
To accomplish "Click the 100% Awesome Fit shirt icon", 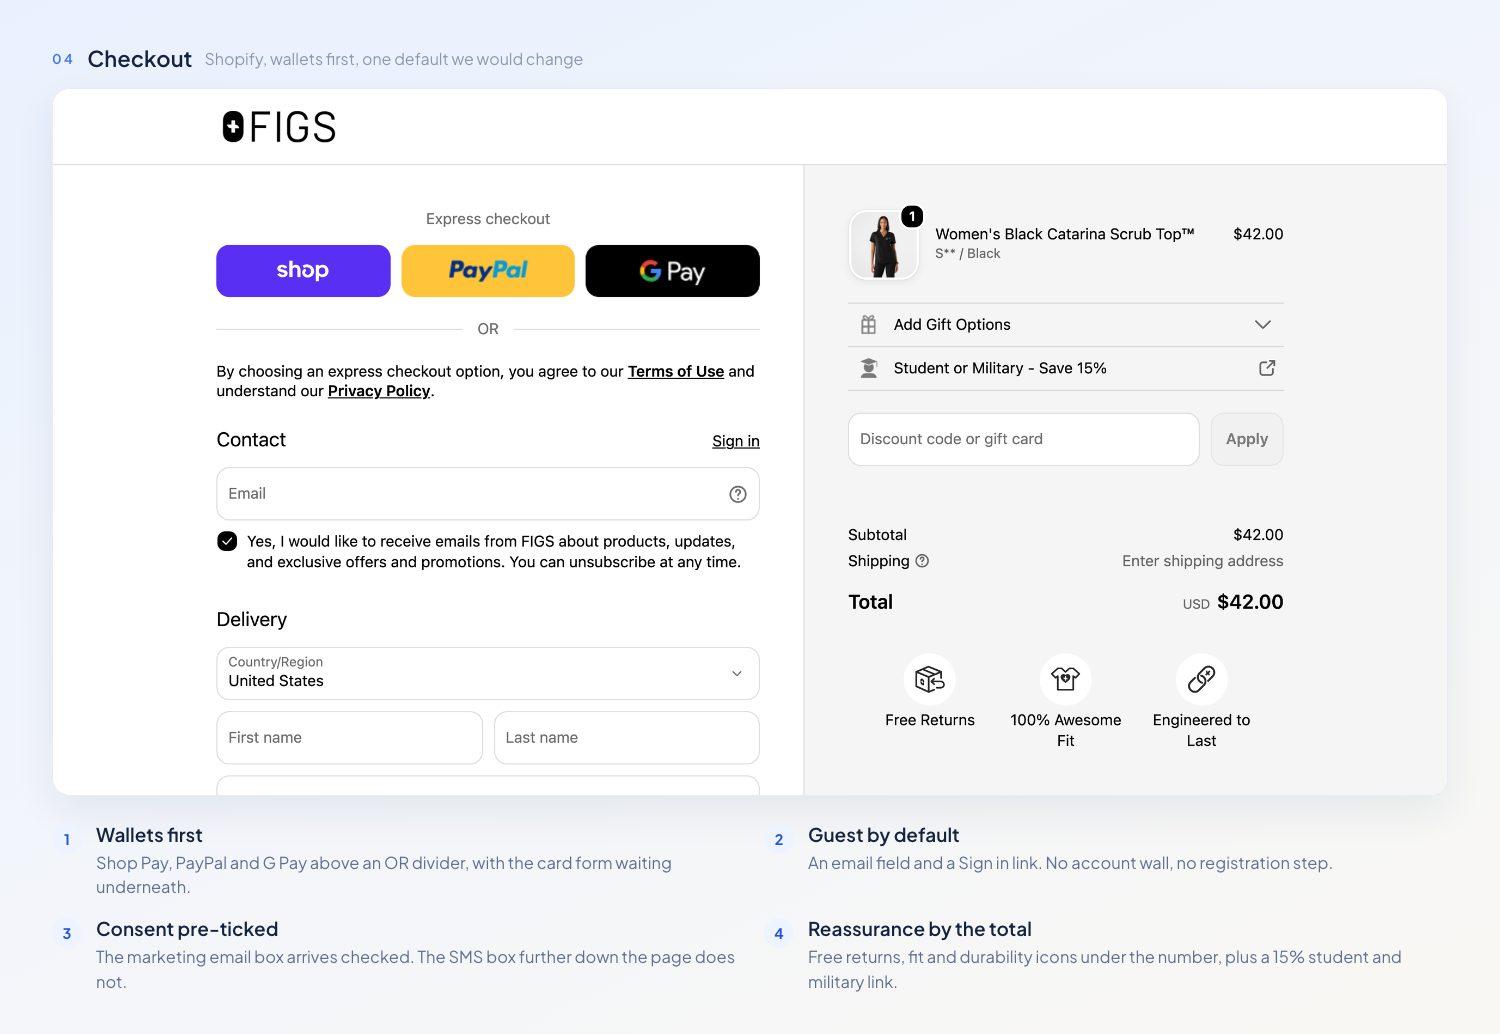I will 1066,680.
